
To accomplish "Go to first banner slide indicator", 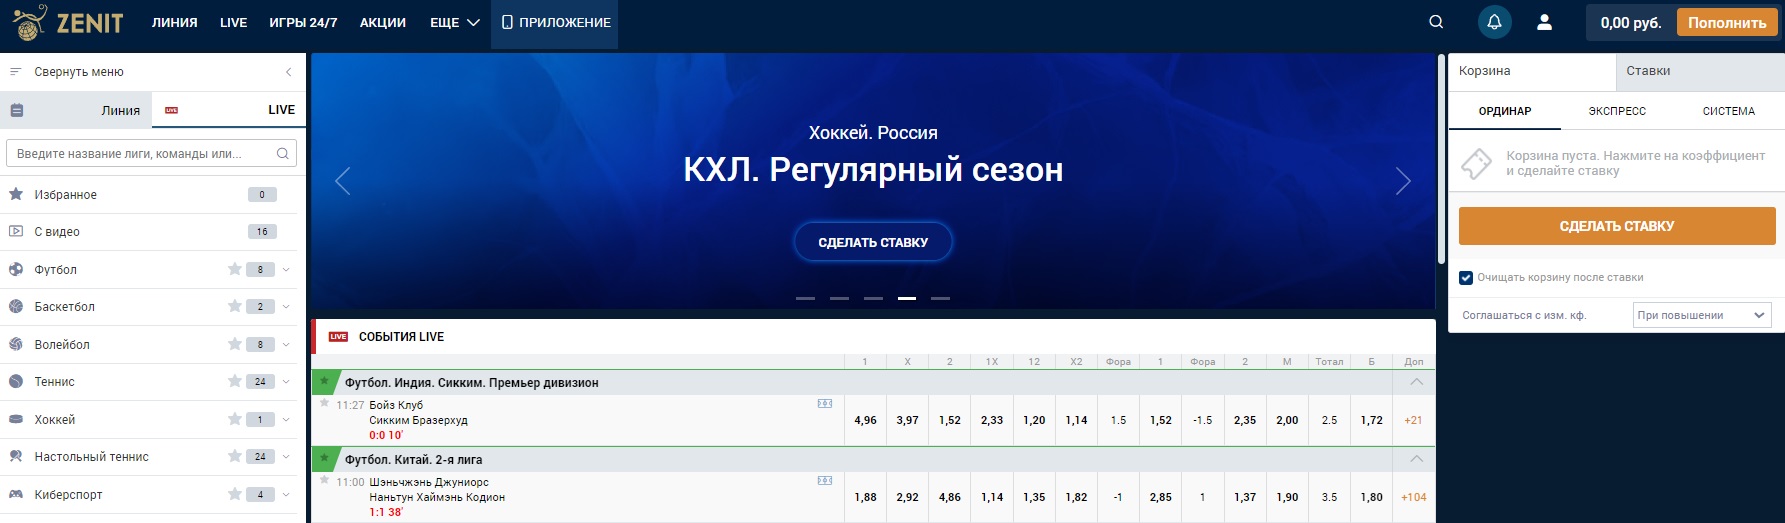I will (805, 298).
